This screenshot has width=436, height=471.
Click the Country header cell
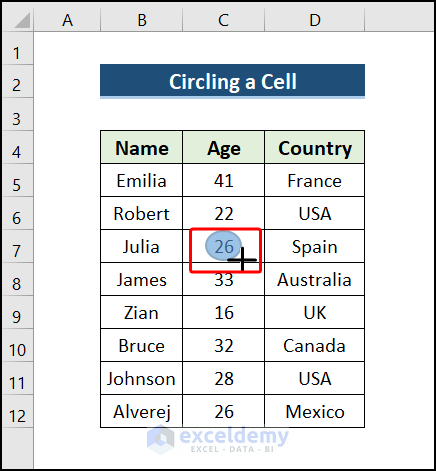pyautogui.click(x=315, y=147)
